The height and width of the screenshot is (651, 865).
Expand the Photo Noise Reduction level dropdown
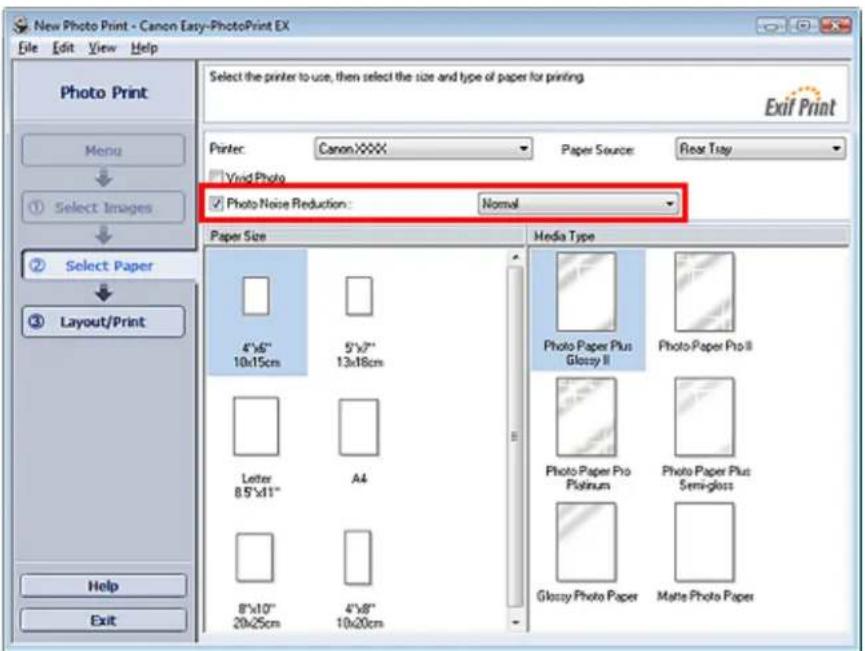[x=578, y=204]
